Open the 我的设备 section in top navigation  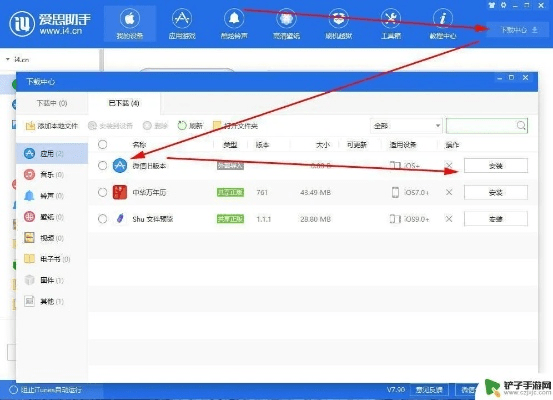tap(129, 24)
